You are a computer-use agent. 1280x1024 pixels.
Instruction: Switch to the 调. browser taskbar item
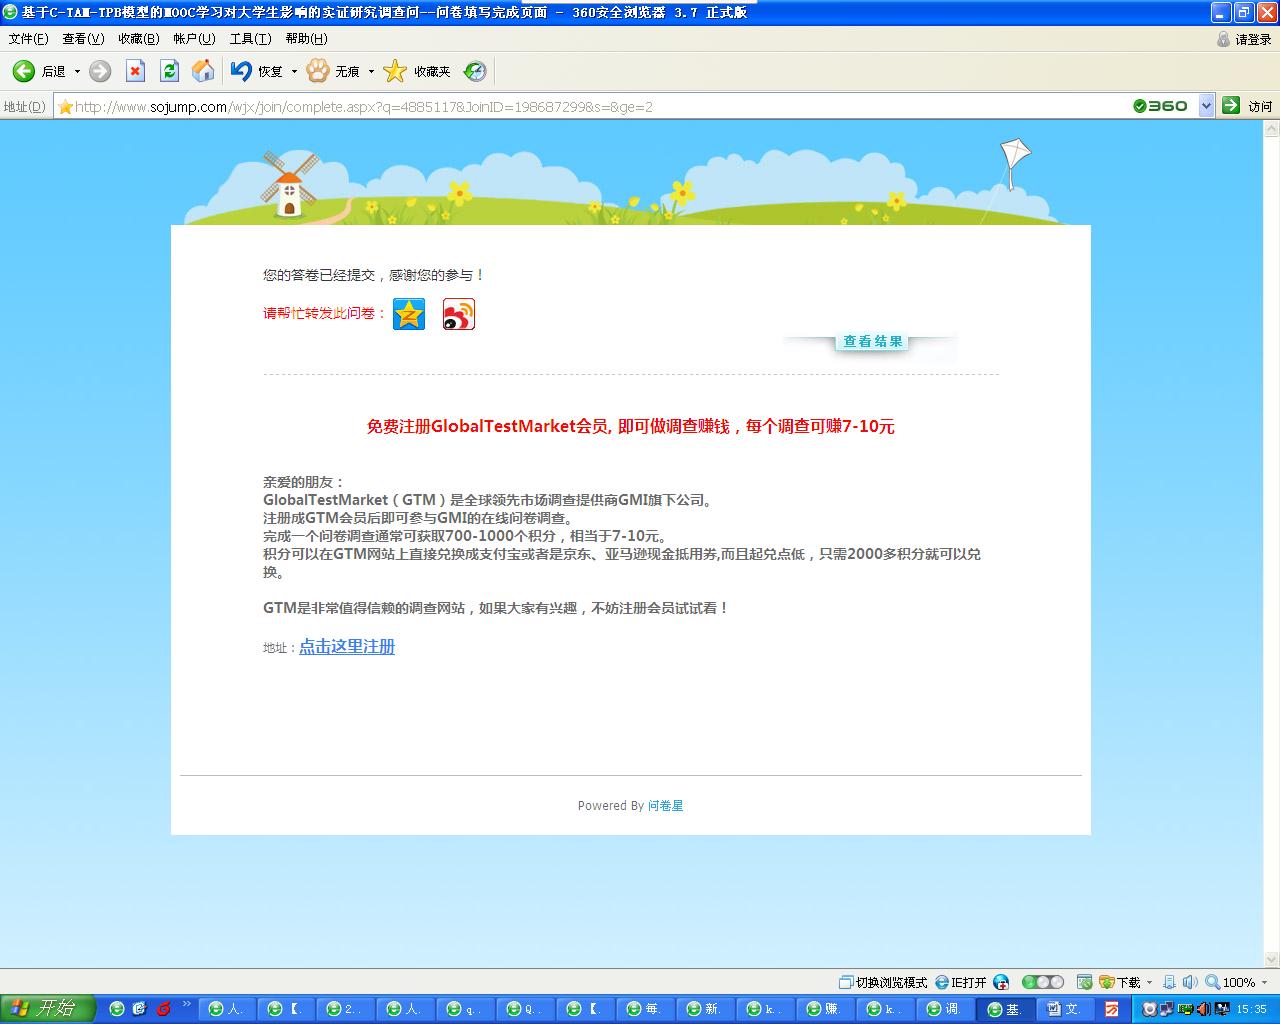point(945,1009)
